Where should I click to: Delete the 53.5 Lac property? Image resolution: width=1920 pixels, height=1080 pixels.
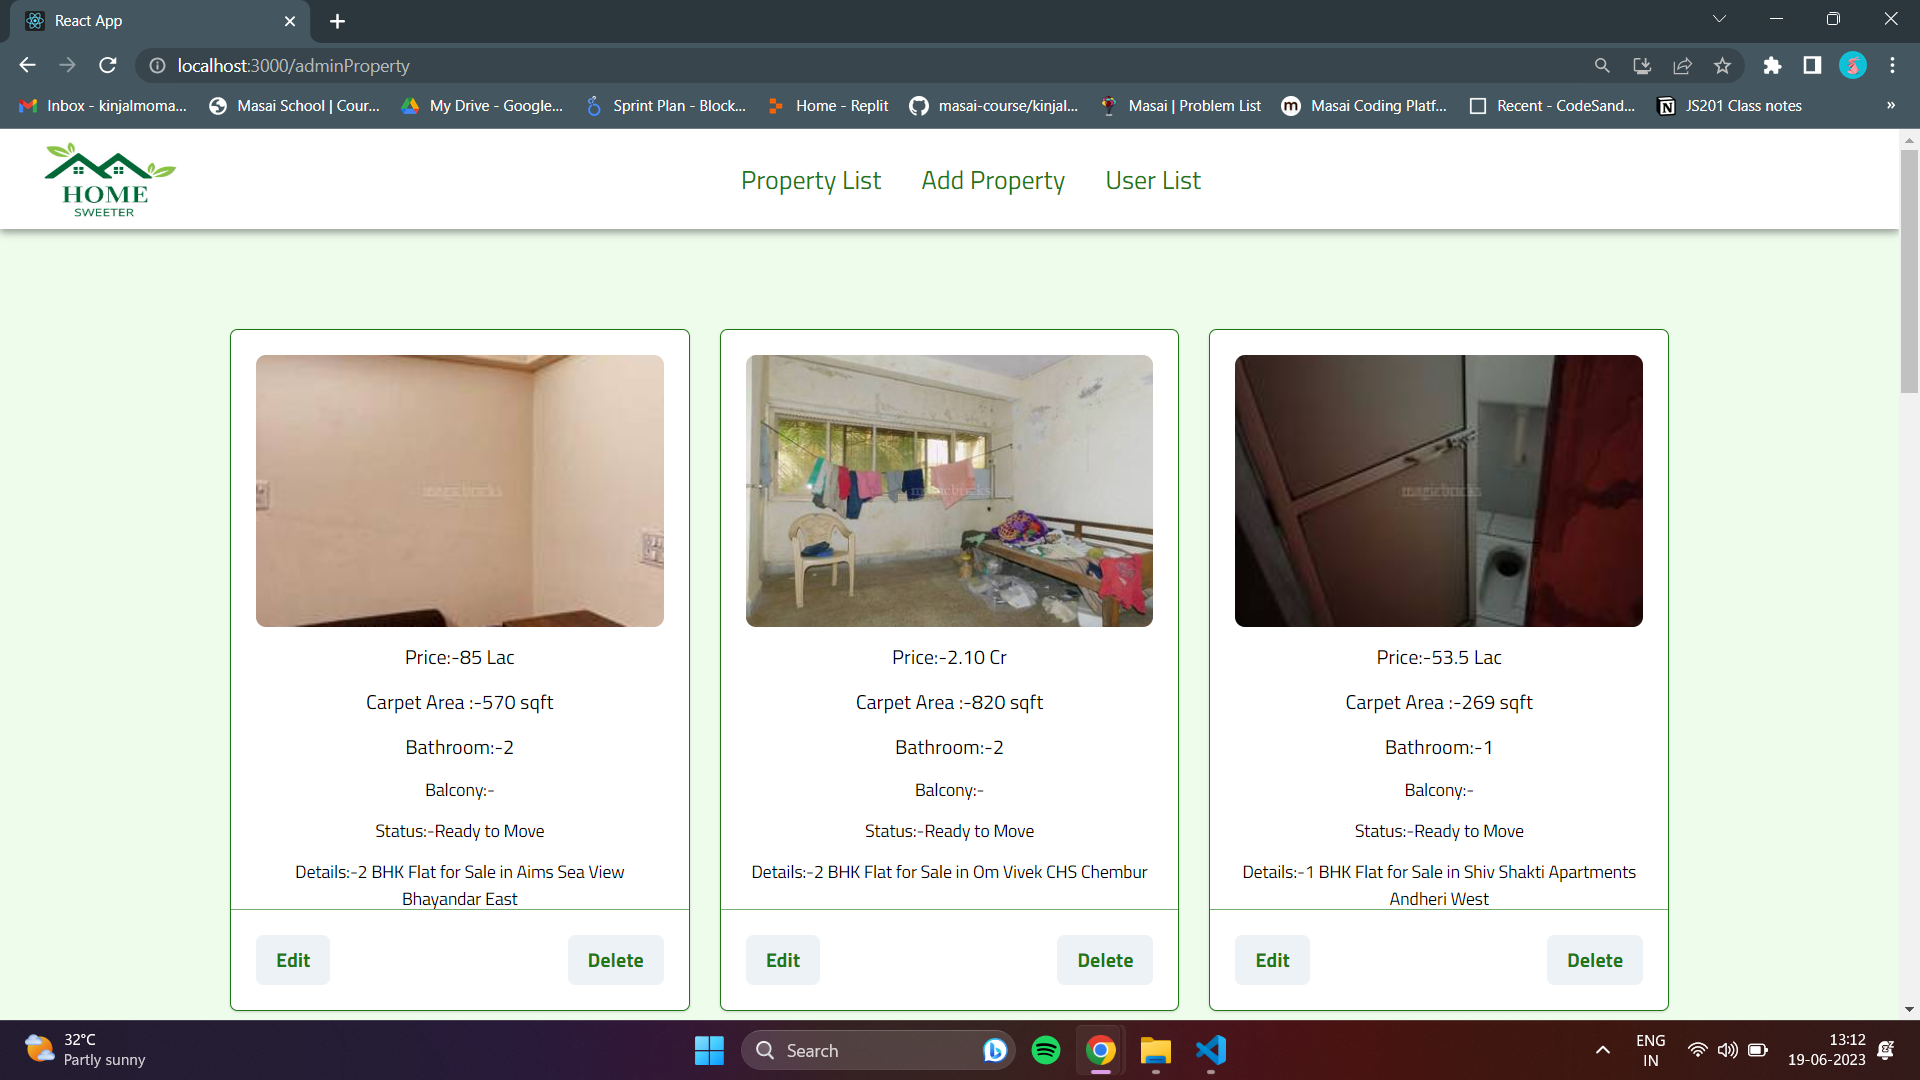coord(1594,960)
